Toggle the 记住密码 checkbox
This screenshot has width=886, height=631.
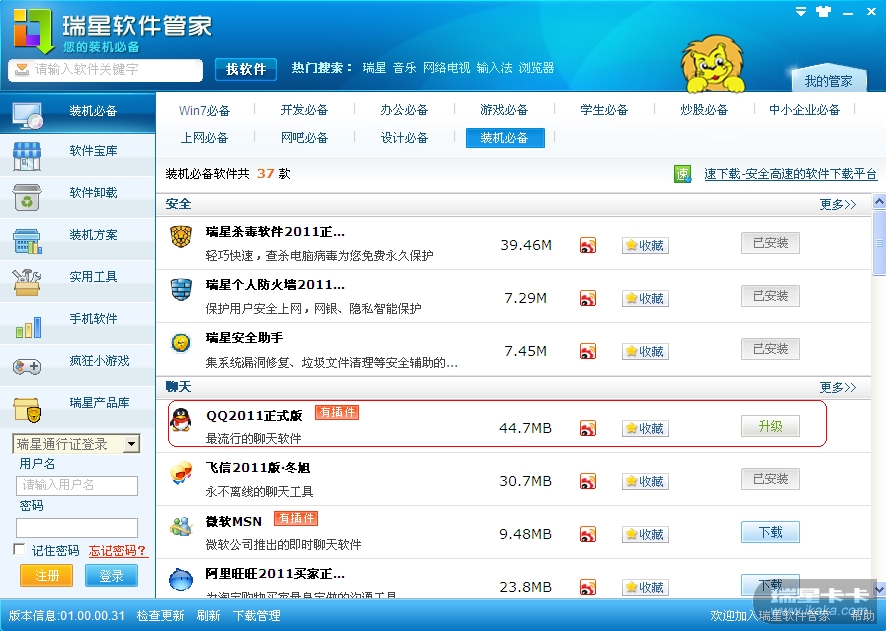pyautogui.click(x=19, y=549)
